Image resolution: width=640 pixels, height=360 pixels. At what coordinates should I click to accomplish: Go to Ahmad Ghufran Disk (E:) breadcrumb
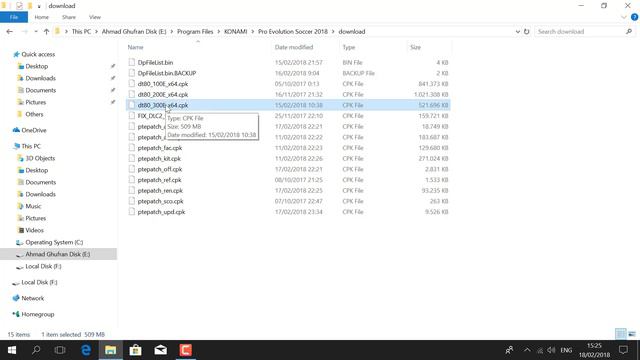[134, 31]
